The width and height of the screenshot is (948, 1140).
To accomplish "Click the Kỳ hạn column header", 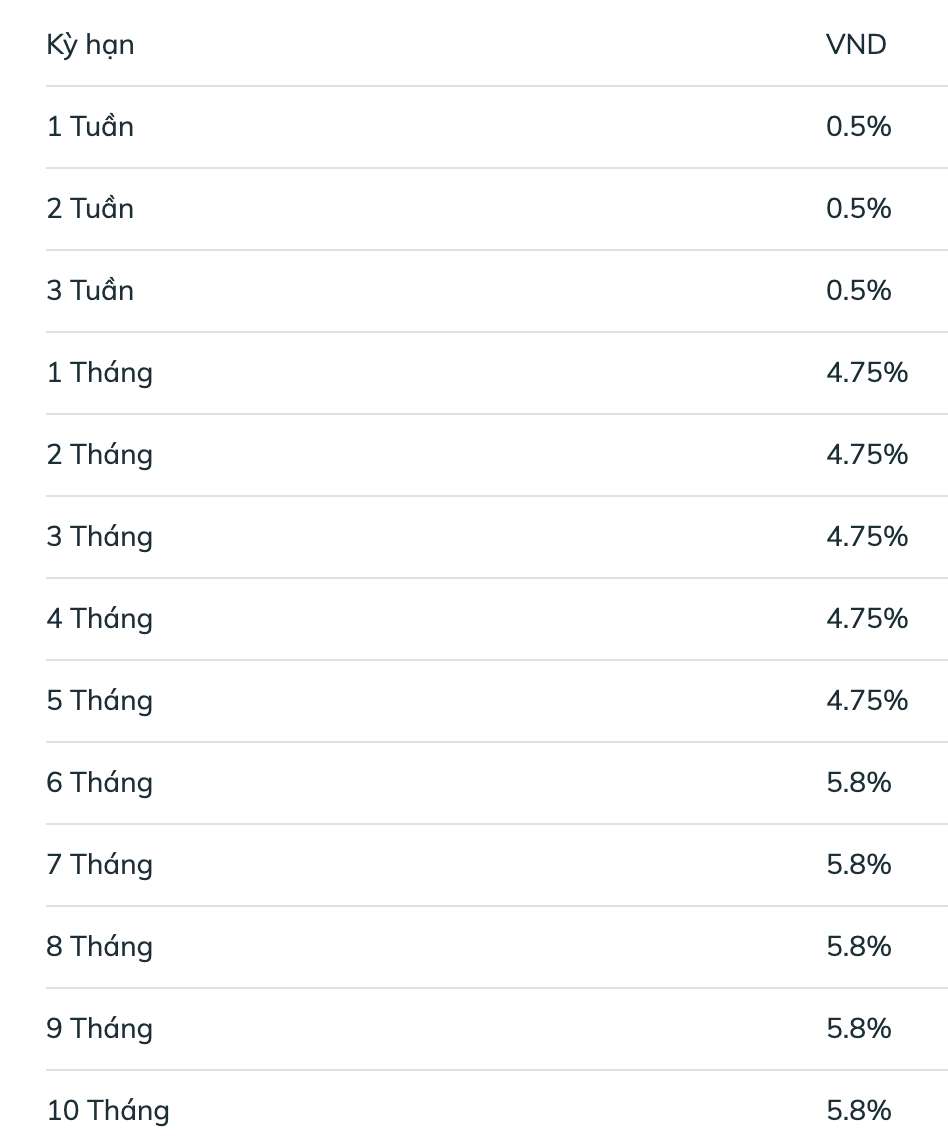I will [x=90, y=45].
